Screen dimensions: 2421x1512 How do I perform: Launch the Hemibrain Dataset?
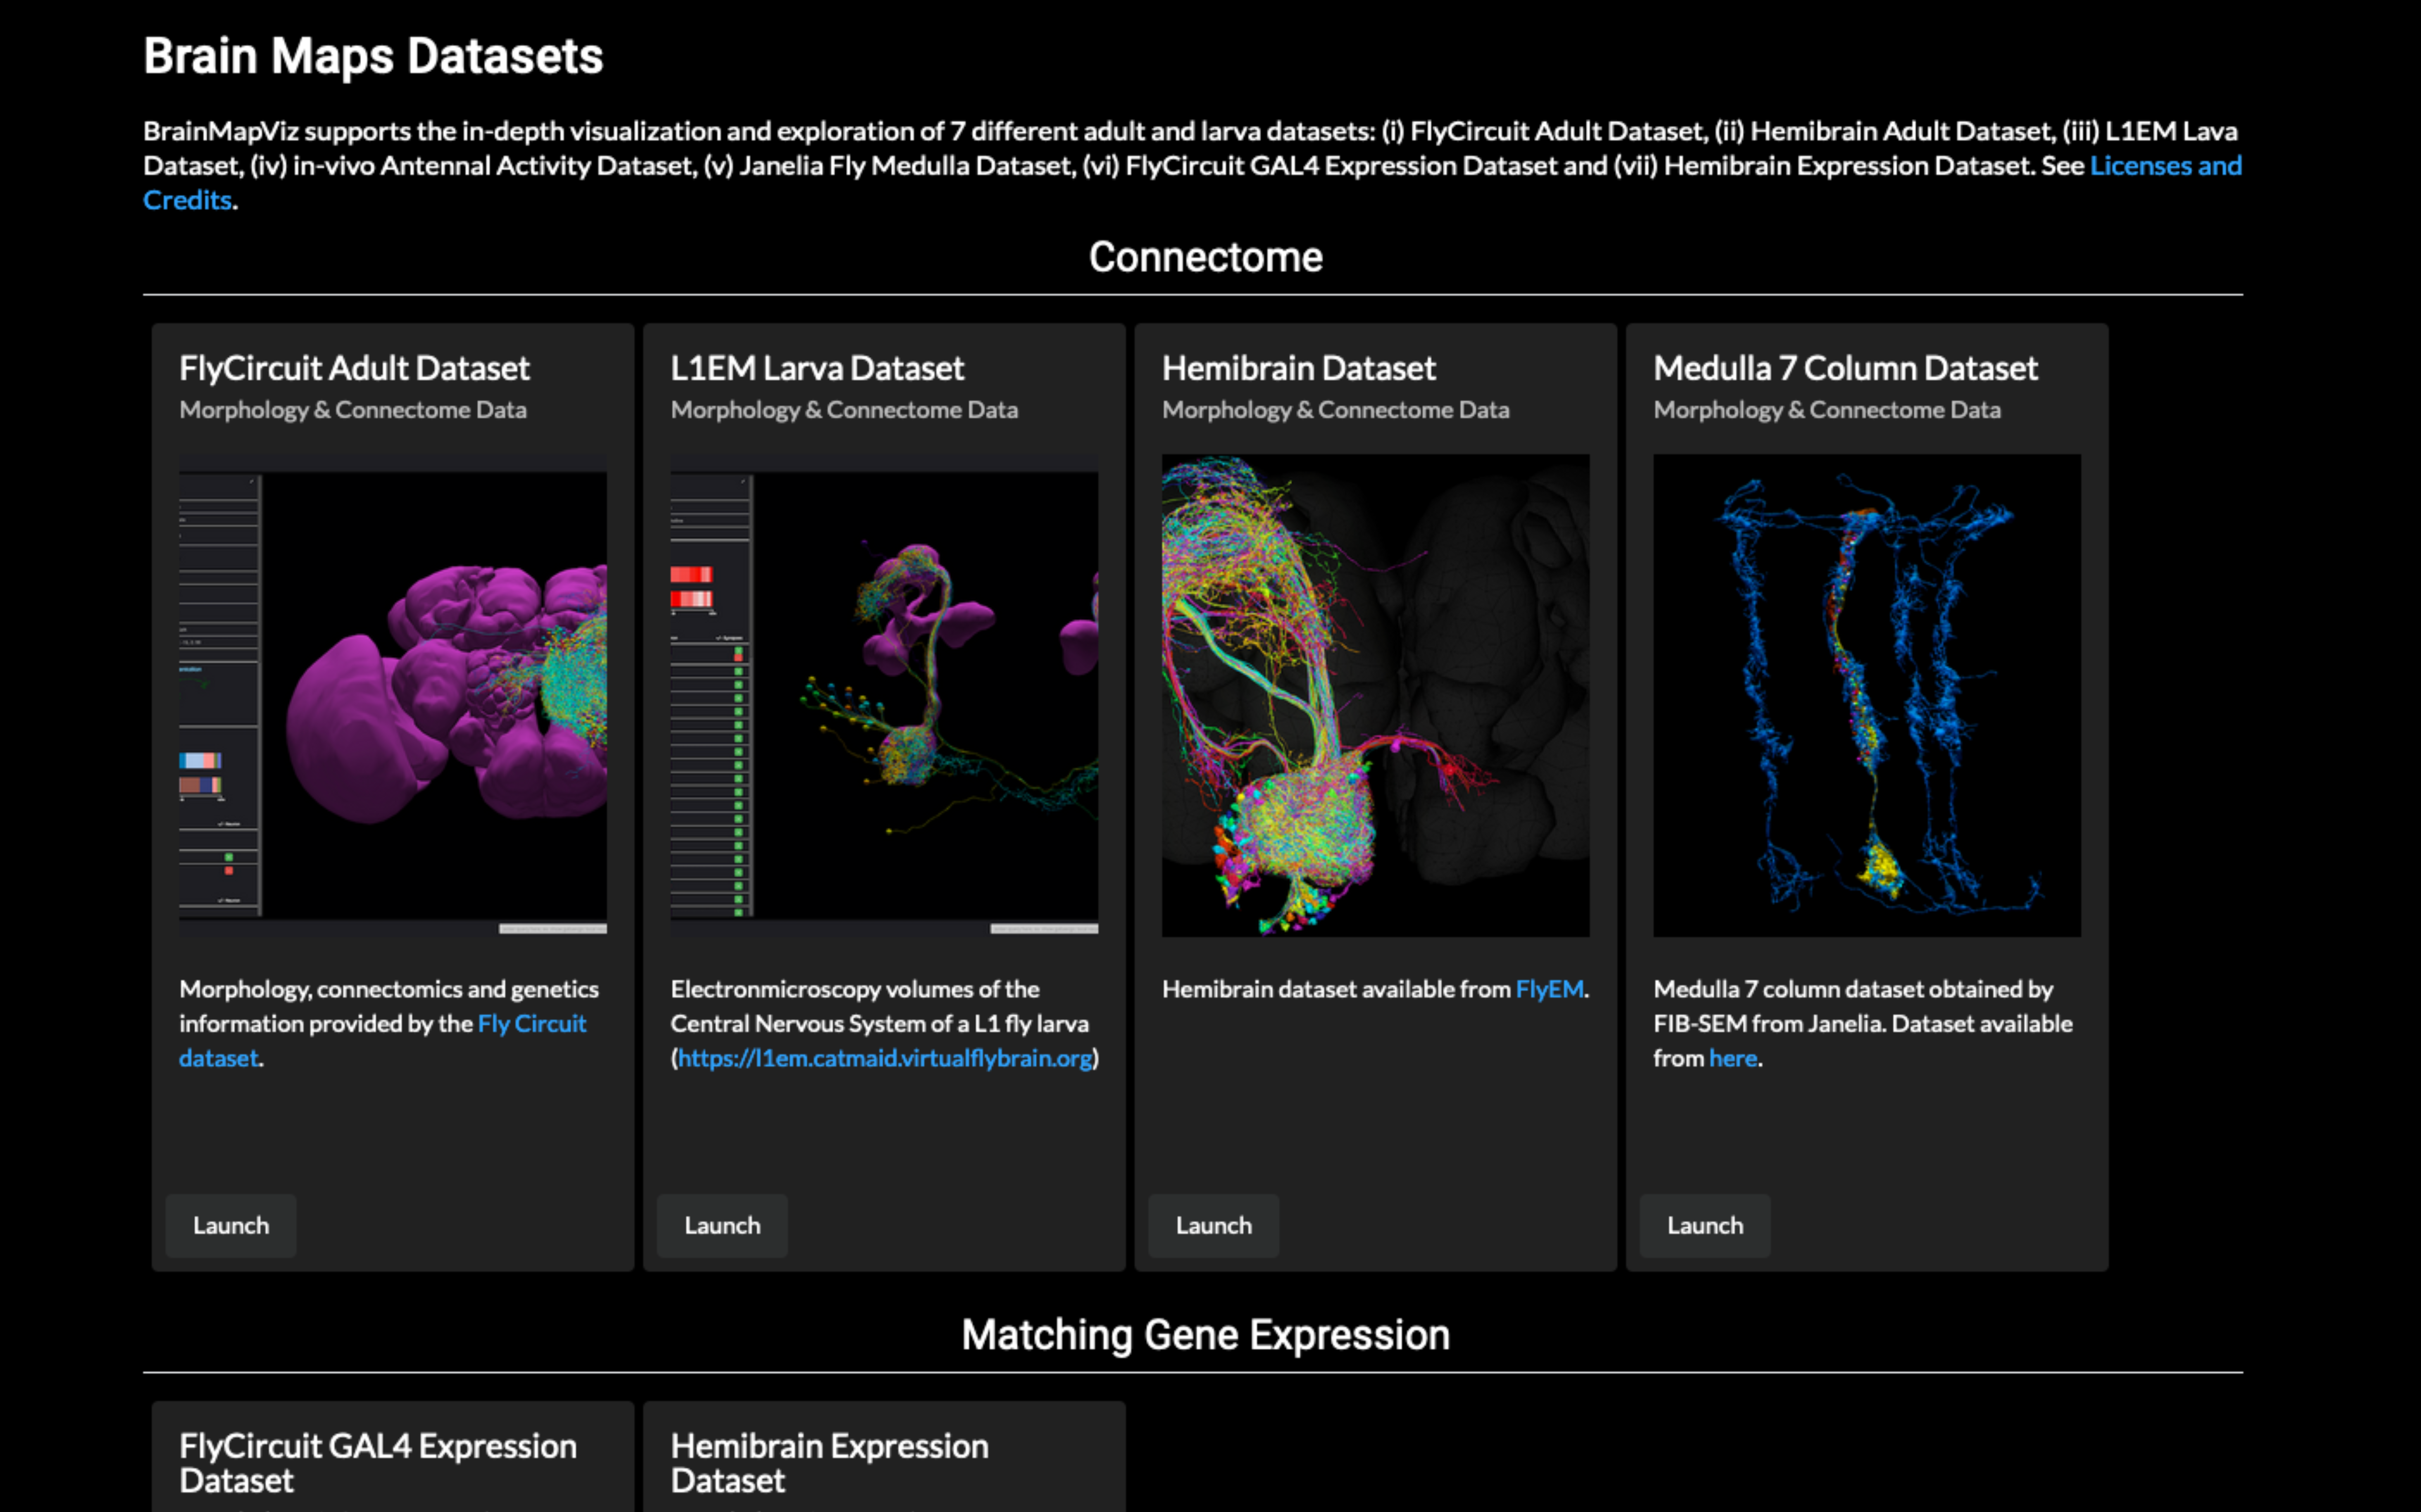coord(1213,1225)
